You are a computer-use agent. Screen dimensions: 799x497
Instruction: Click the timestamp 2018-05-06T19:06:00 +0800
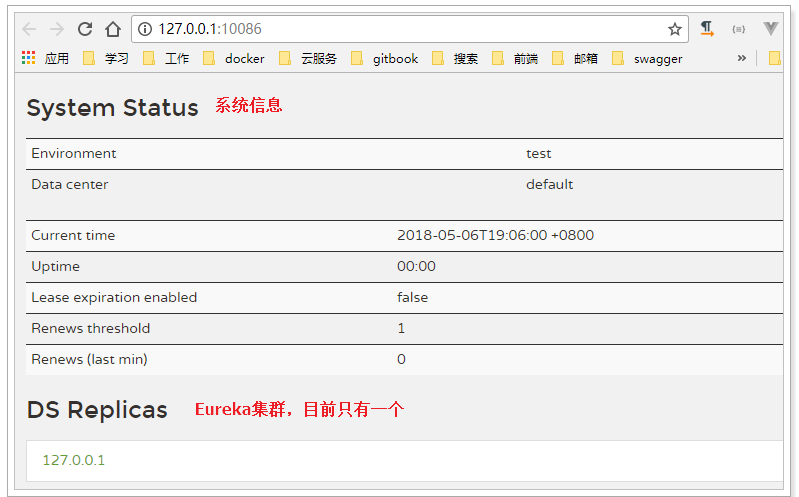[495, 236]
